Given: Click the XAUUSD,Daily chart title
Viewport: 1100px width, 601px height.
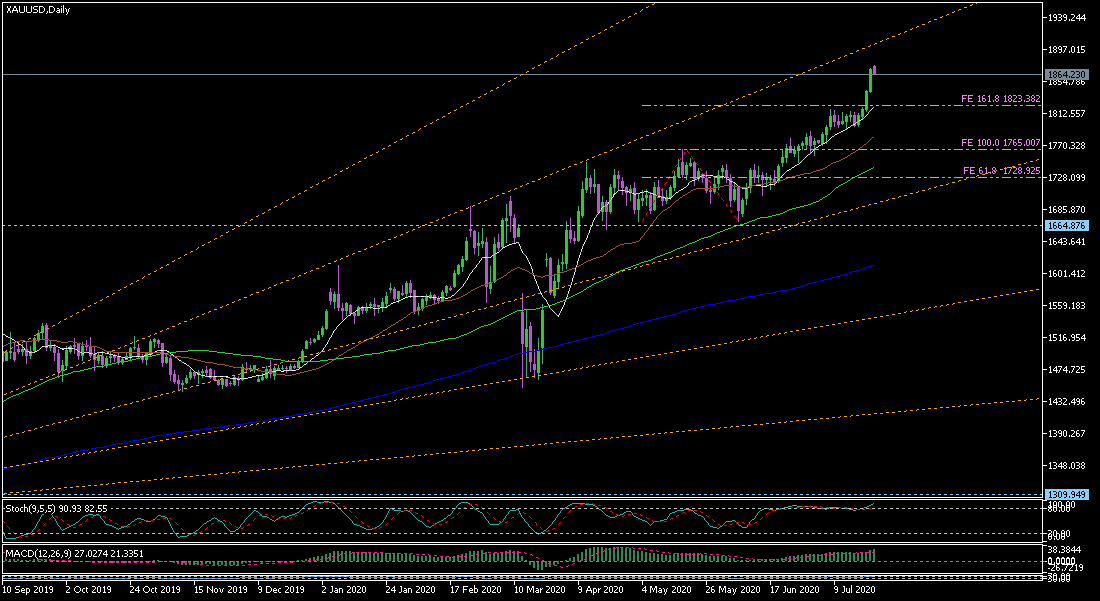Looking at the screenshot, I should pyautogui.click(x=37, y=10).
